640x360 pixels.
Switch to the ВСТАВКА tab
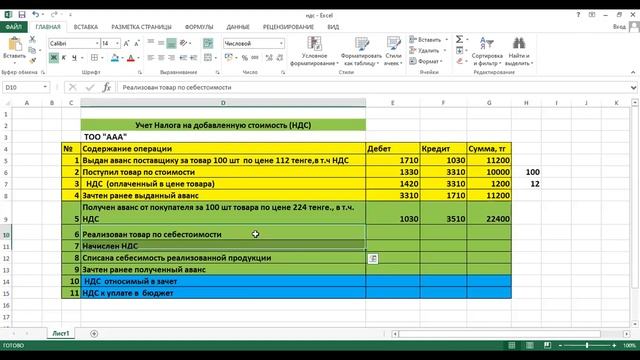tap(86, 27)
